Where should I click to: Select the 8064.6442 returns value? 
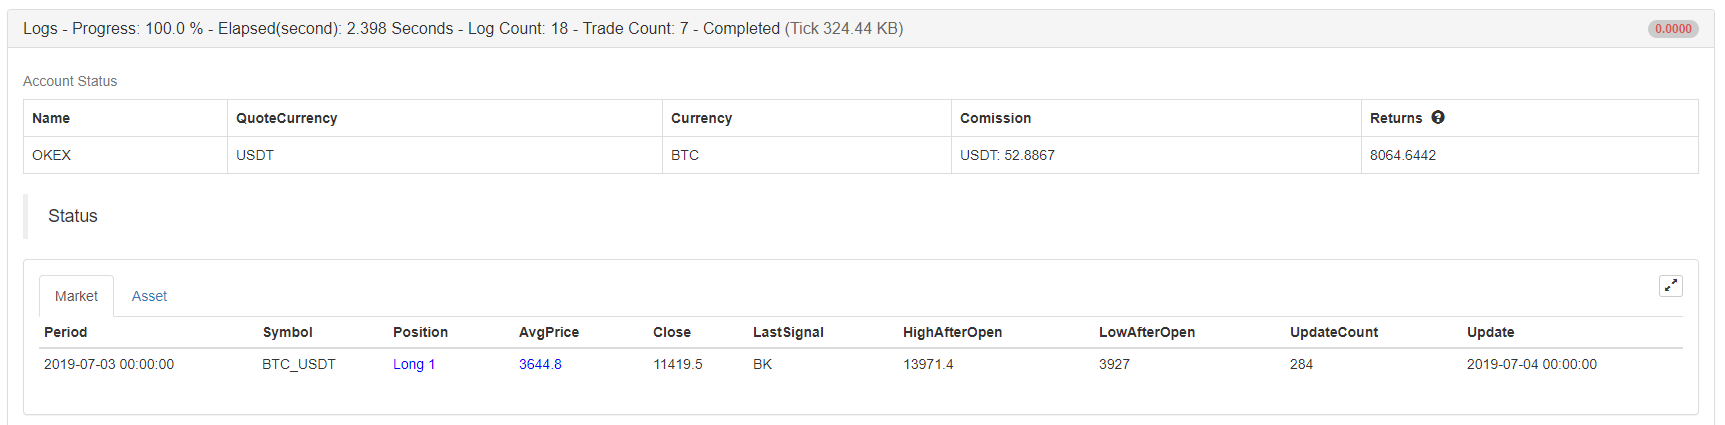tap(1403, 155)
